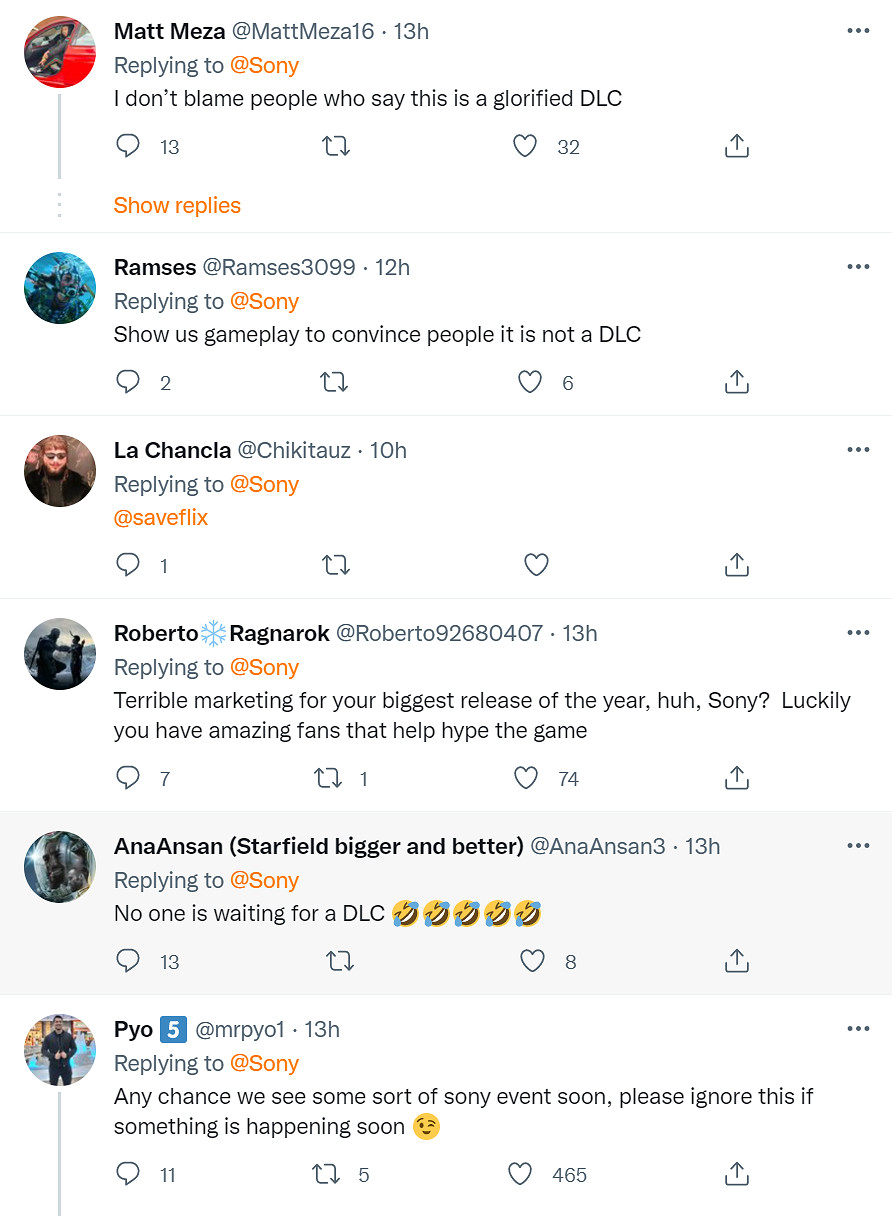Open more options menu on AnaAnsan's tweet
This screenshot has height=1216, width=894.
(x=858, y=846)
